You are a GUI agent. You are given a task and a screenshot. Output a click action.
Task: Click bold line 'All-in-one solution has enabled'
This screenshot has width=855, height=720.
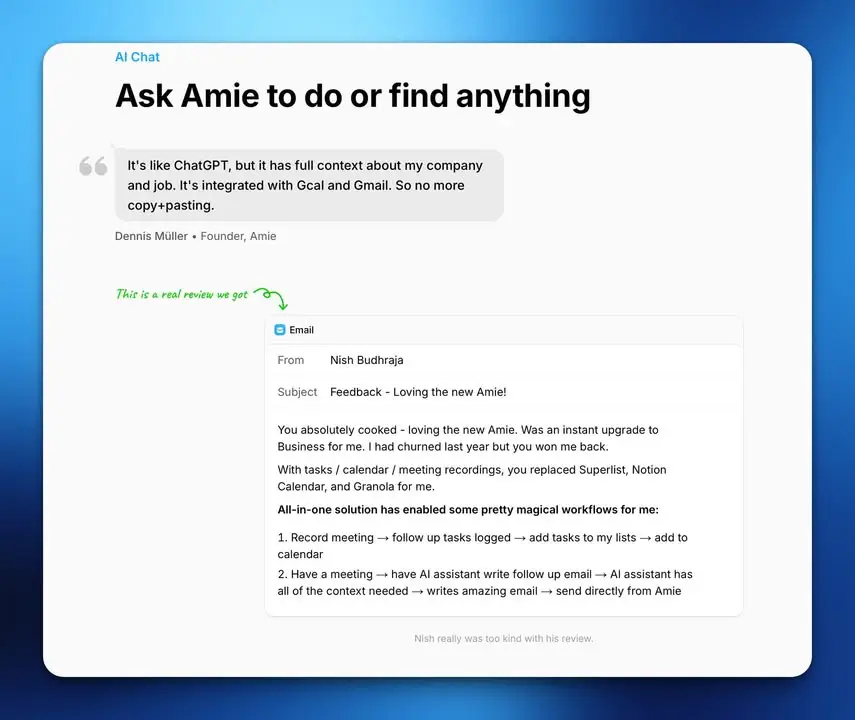(468, 510)
